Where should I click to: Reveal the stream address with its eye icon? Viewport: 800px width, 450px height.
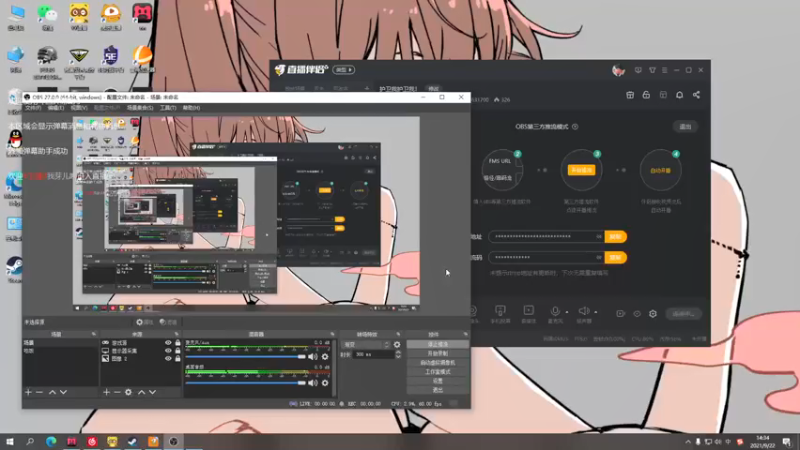tap(598, 237)
